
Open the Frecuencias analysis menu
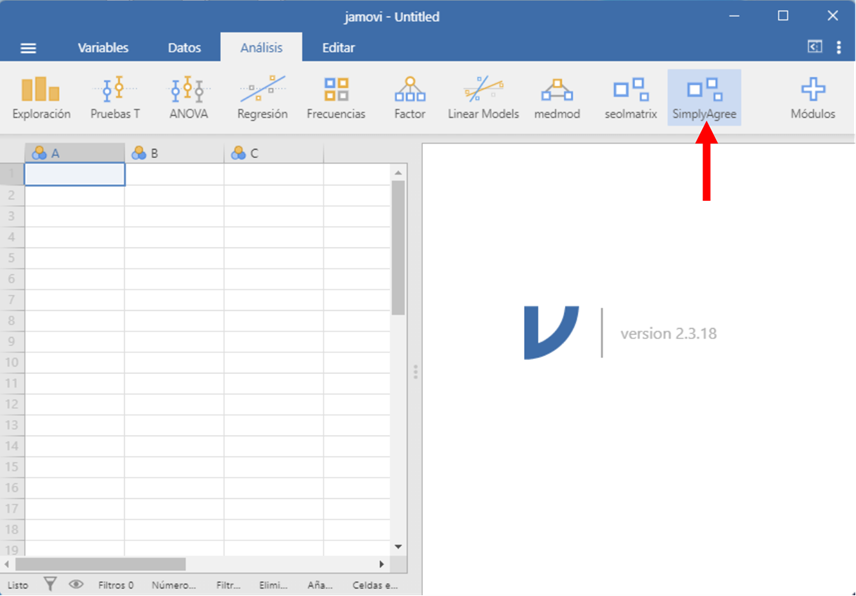point(336,98)
